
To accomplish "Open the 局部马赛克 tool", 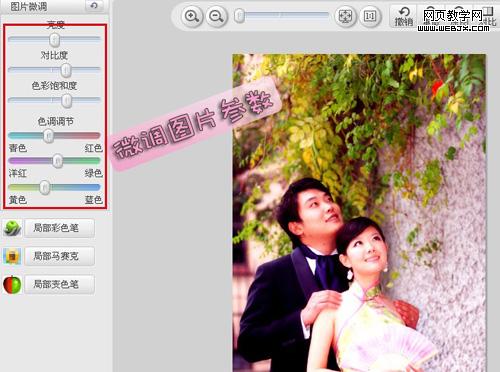I will point(59,256).
